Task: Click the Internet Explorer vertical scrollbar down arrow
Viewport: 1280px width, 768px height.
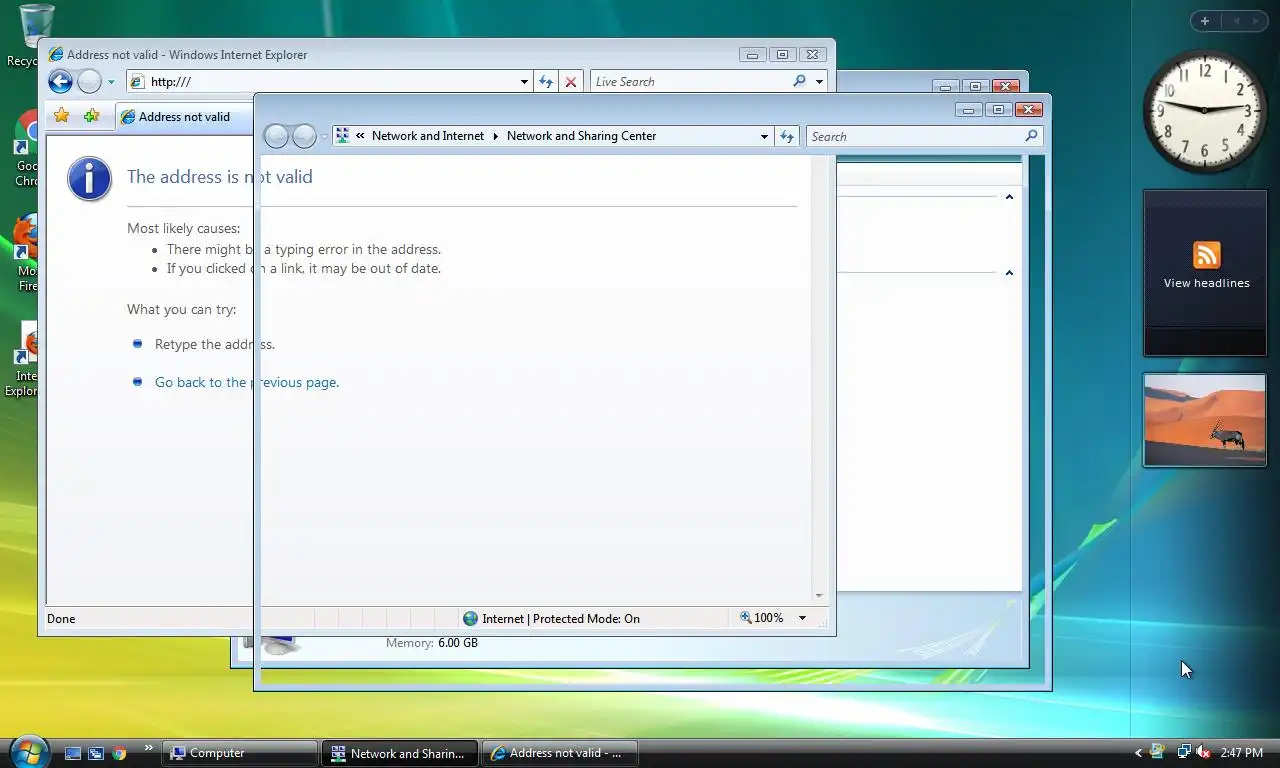Action: 819,595
